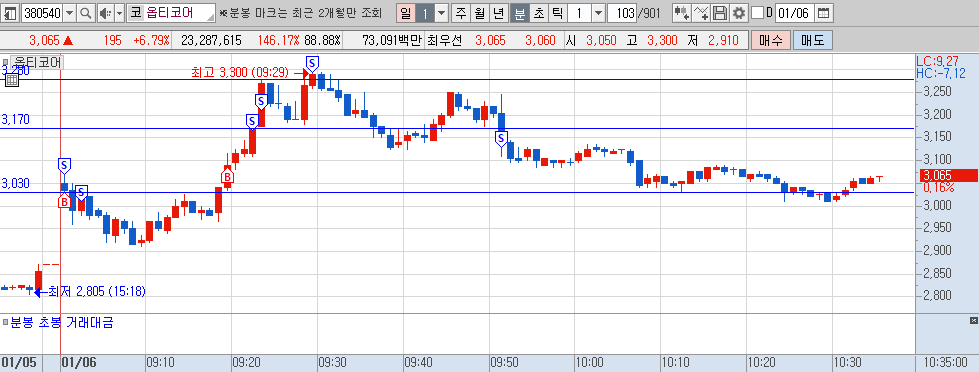Click the LC:9.27 indicator text

[x=938, y=61]
